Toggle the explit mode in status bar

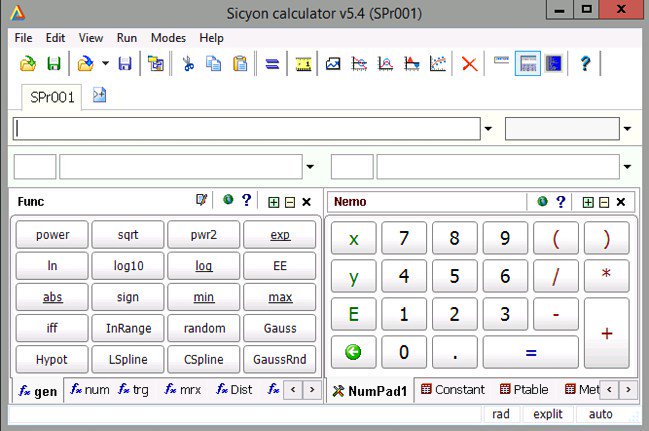pyautogui.click(x=548, y=414)
